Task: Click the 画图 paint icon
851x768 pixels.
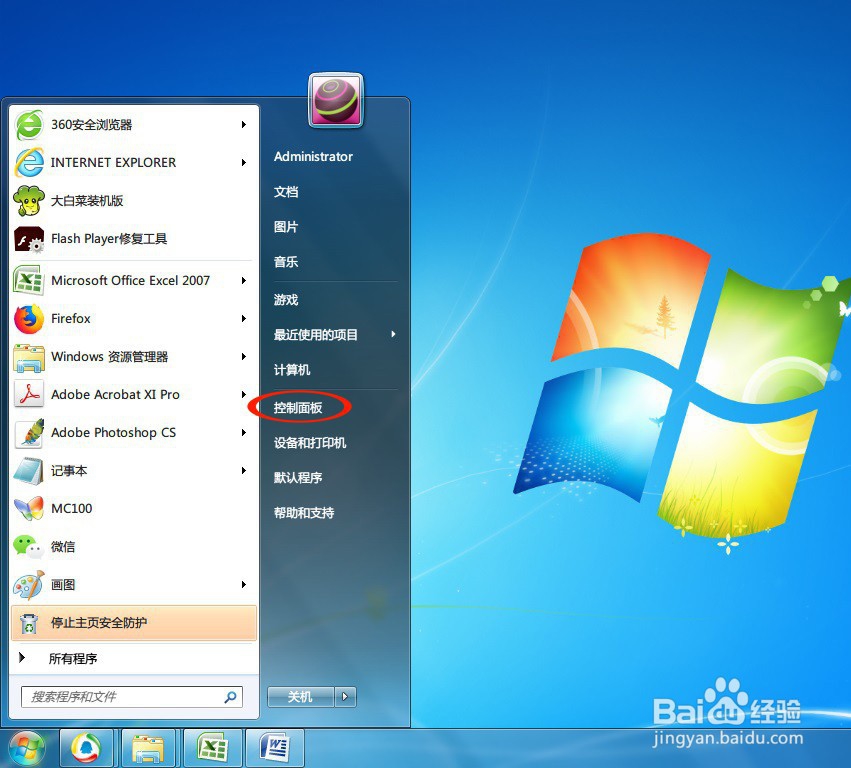Action: [x=29, y=585]
